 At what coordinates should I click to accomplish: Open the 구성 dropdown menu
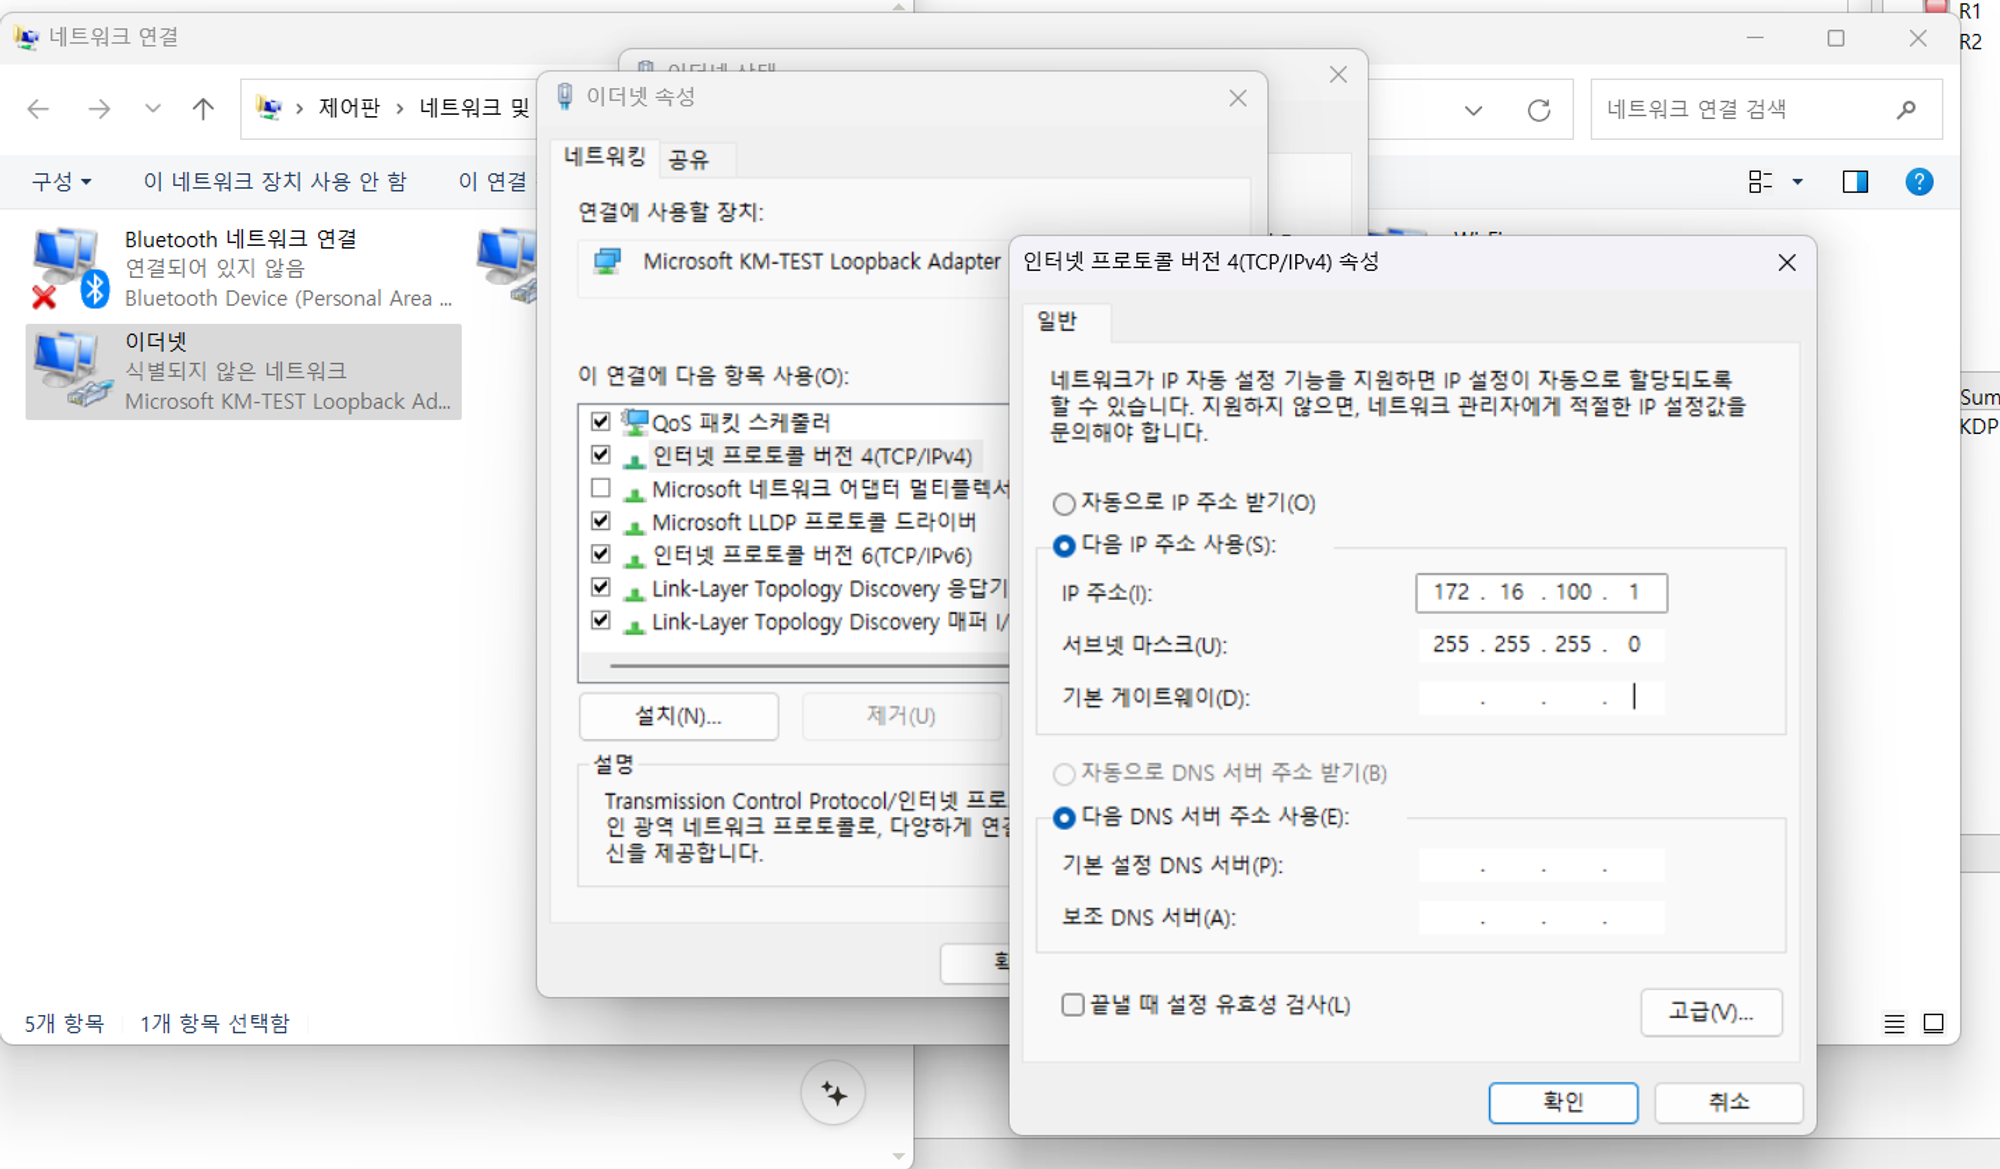pos(61,181)
